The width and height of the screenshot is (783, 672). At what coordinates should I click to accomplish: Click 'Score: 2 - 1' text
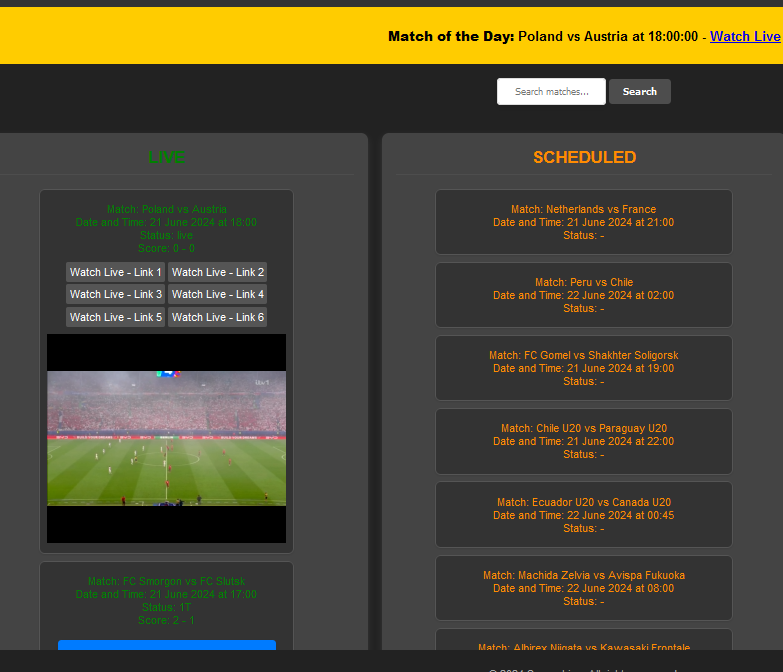(x=166, y=620)
